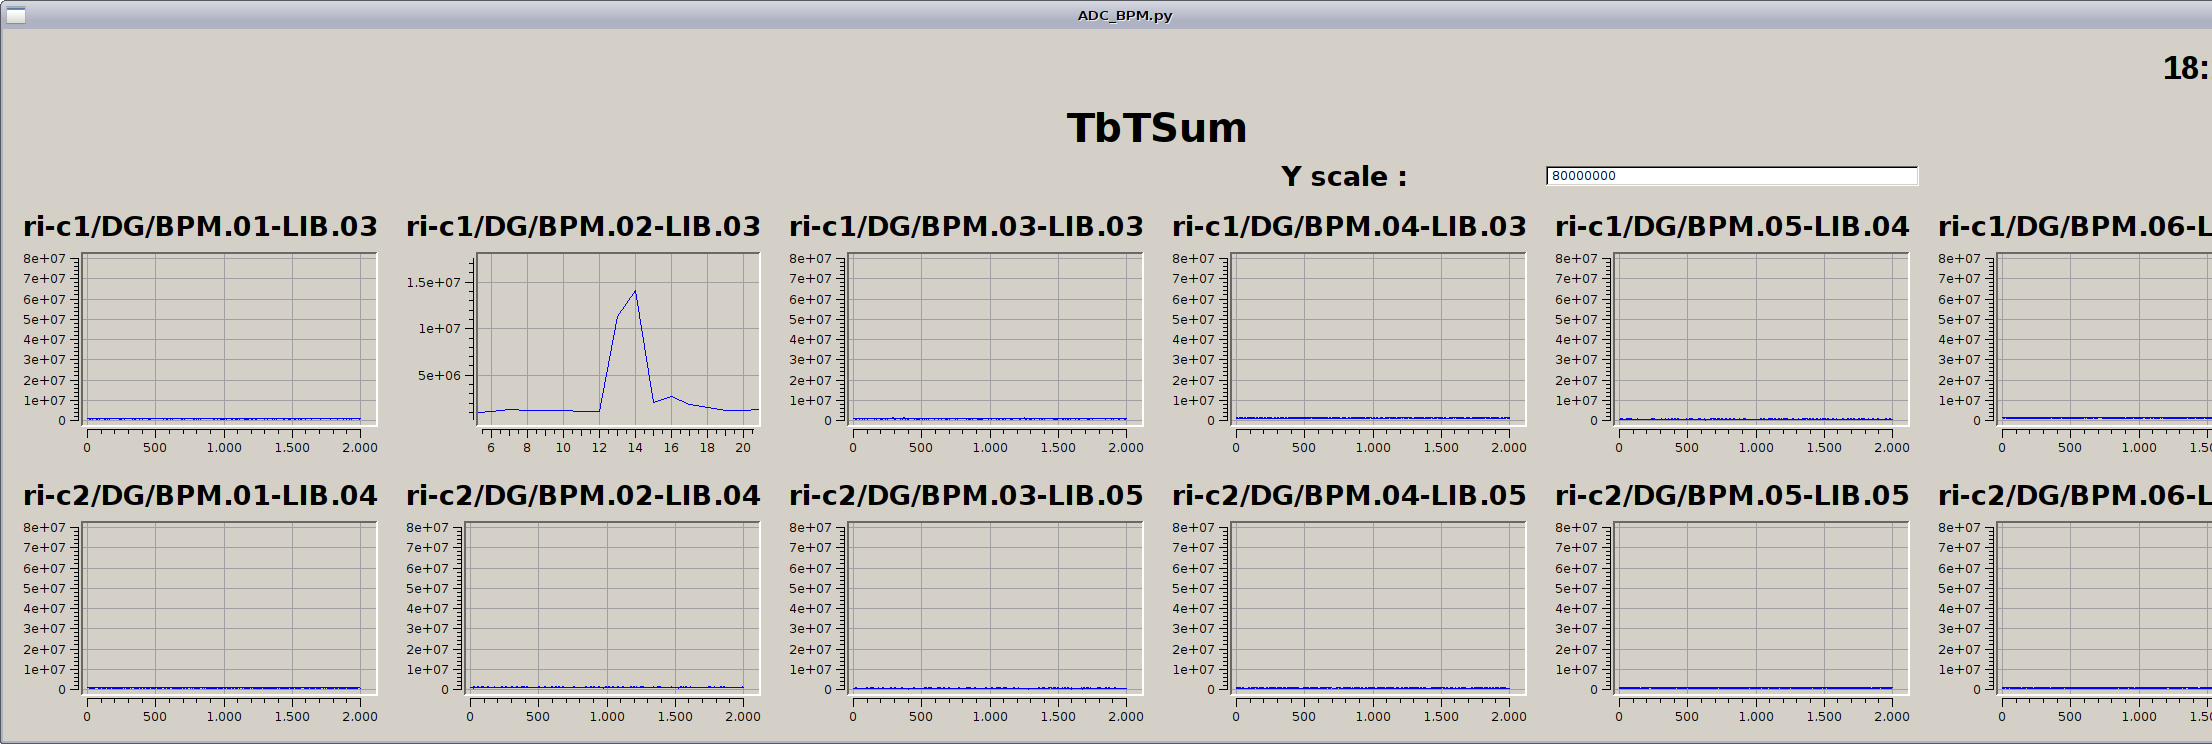Select the ri-c1/DG/BPM.05-LIB.04 plot
2212x744 pixels.
click(1761, 338)
